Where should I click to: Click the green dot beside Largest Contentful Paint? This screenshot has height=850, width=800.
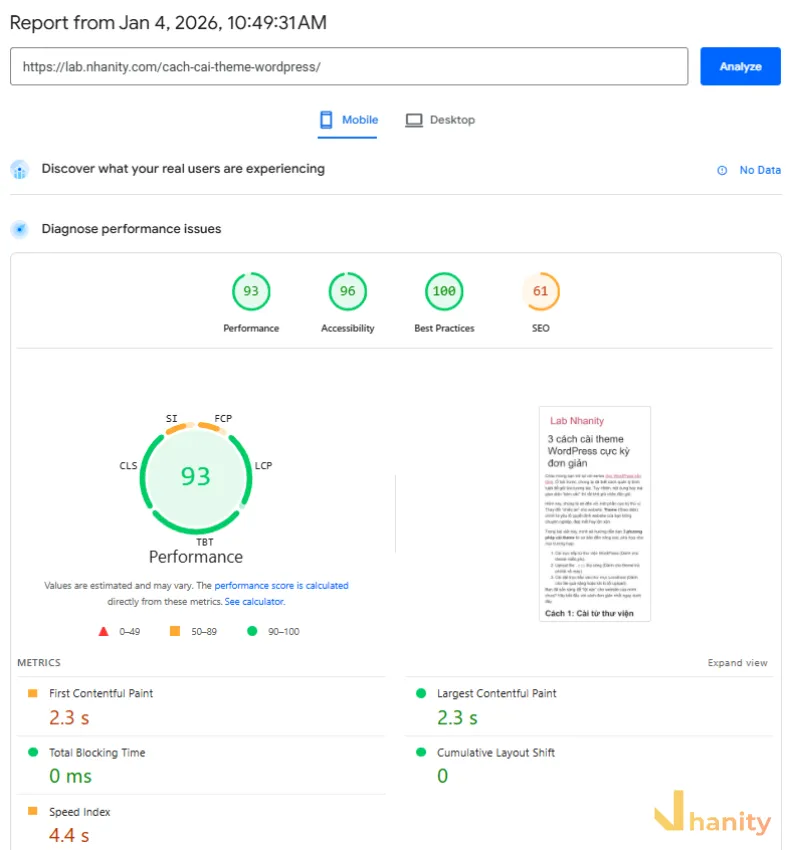coord(421,693)
